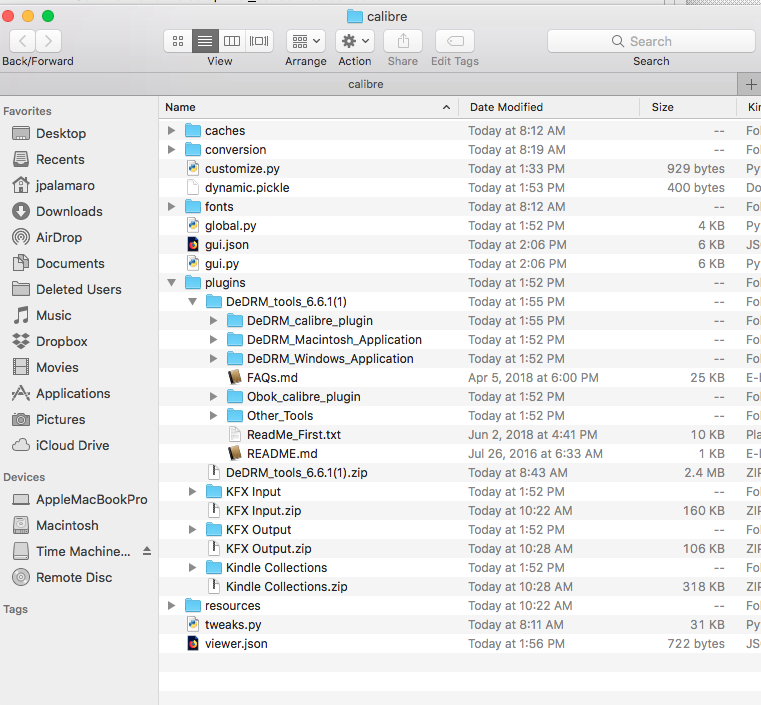Expand the Obok_calibre_plugin folder
Viewport: 761px width, 705px height.
tap(213, 396)
